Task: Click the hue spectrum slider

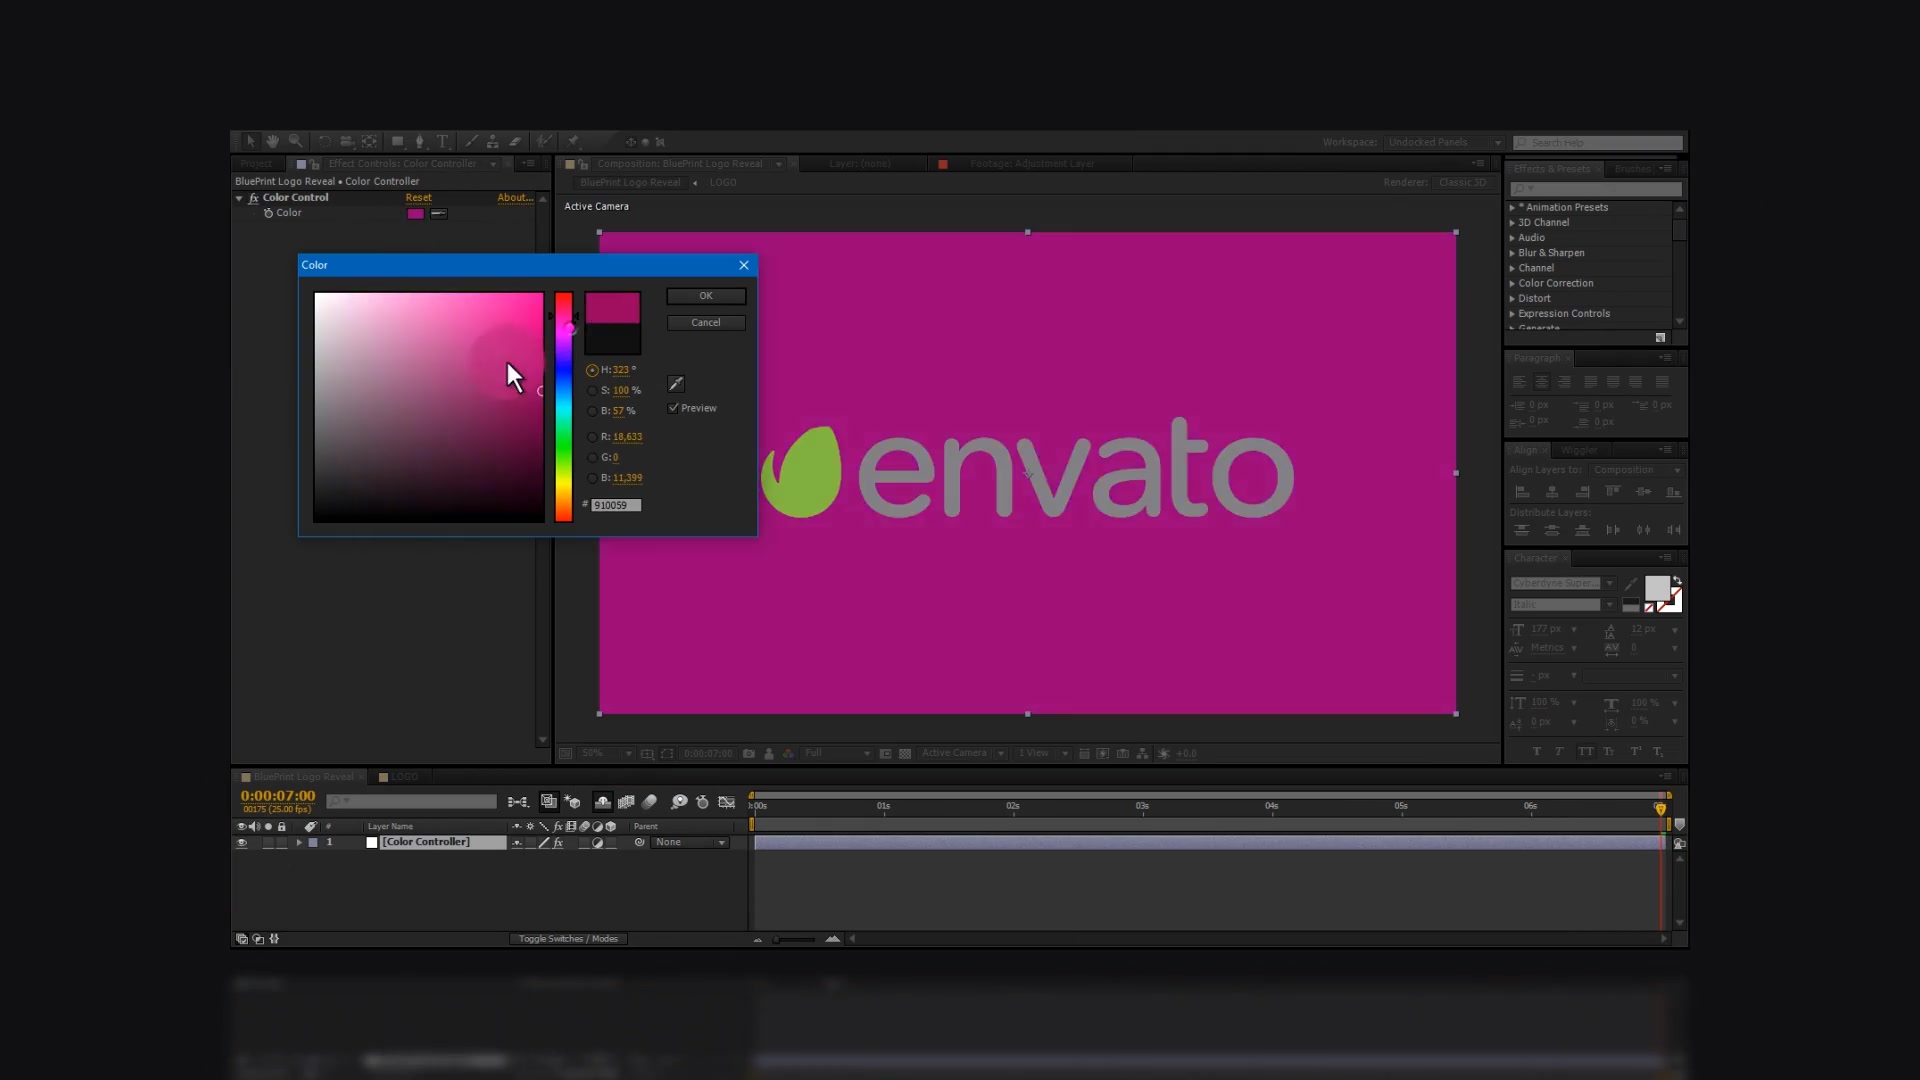Action: pyautogui.click(x=564, y=407)
